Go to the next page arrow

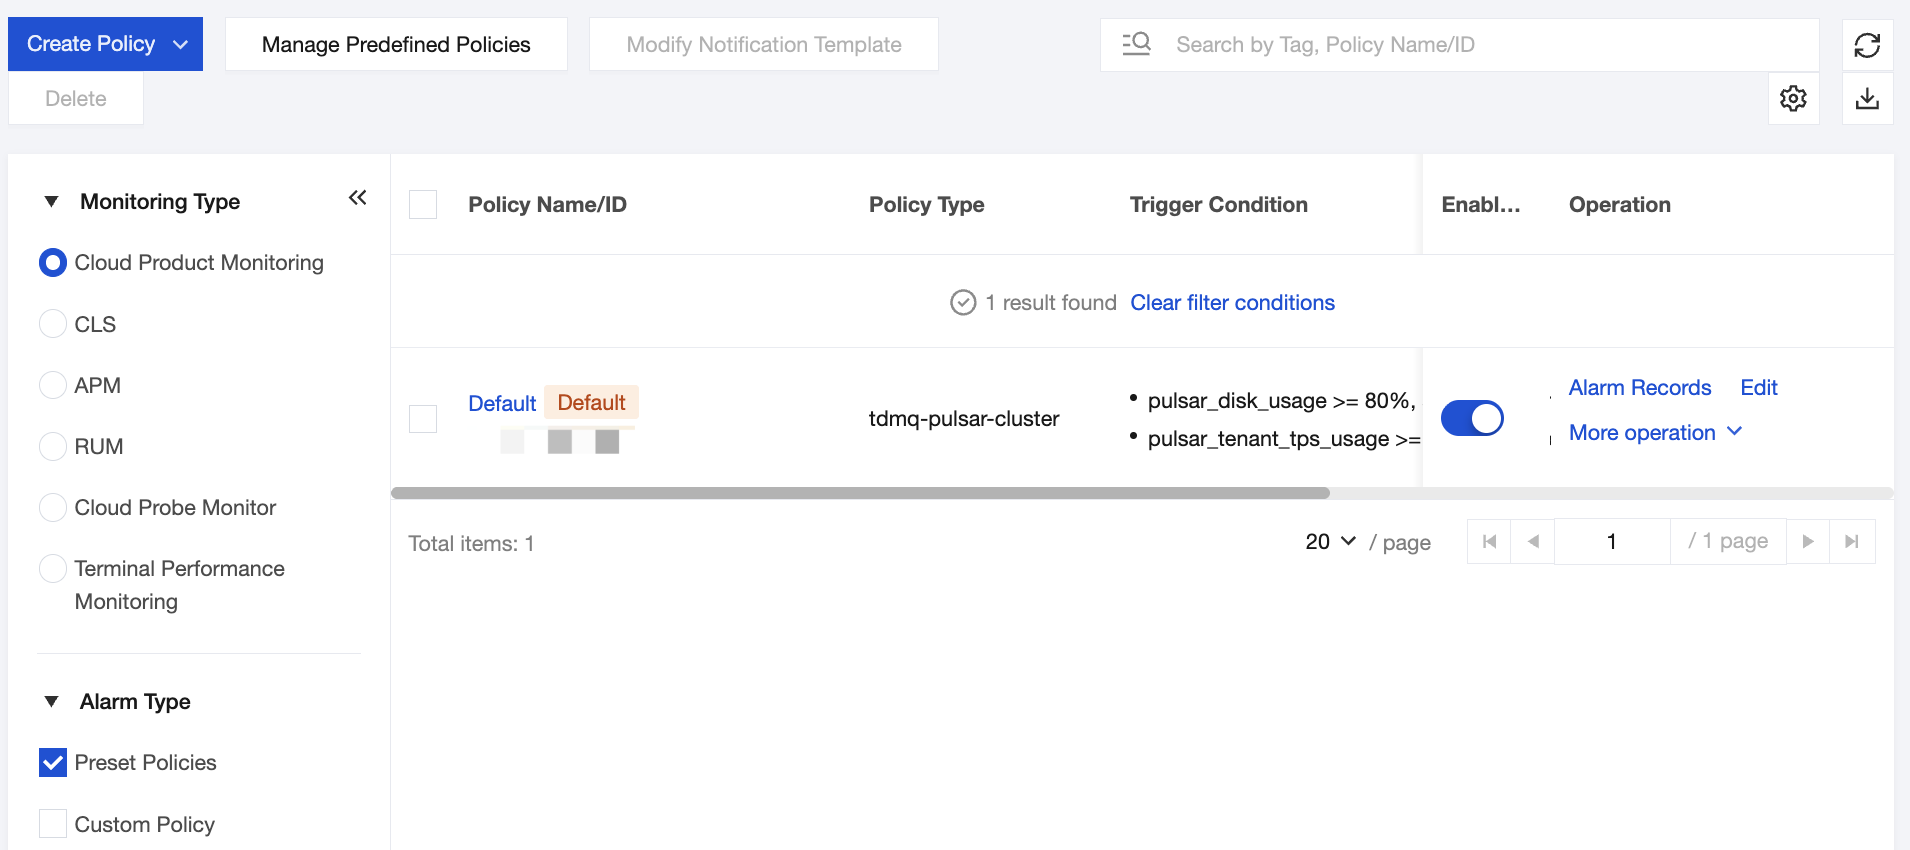(1808, 542)
